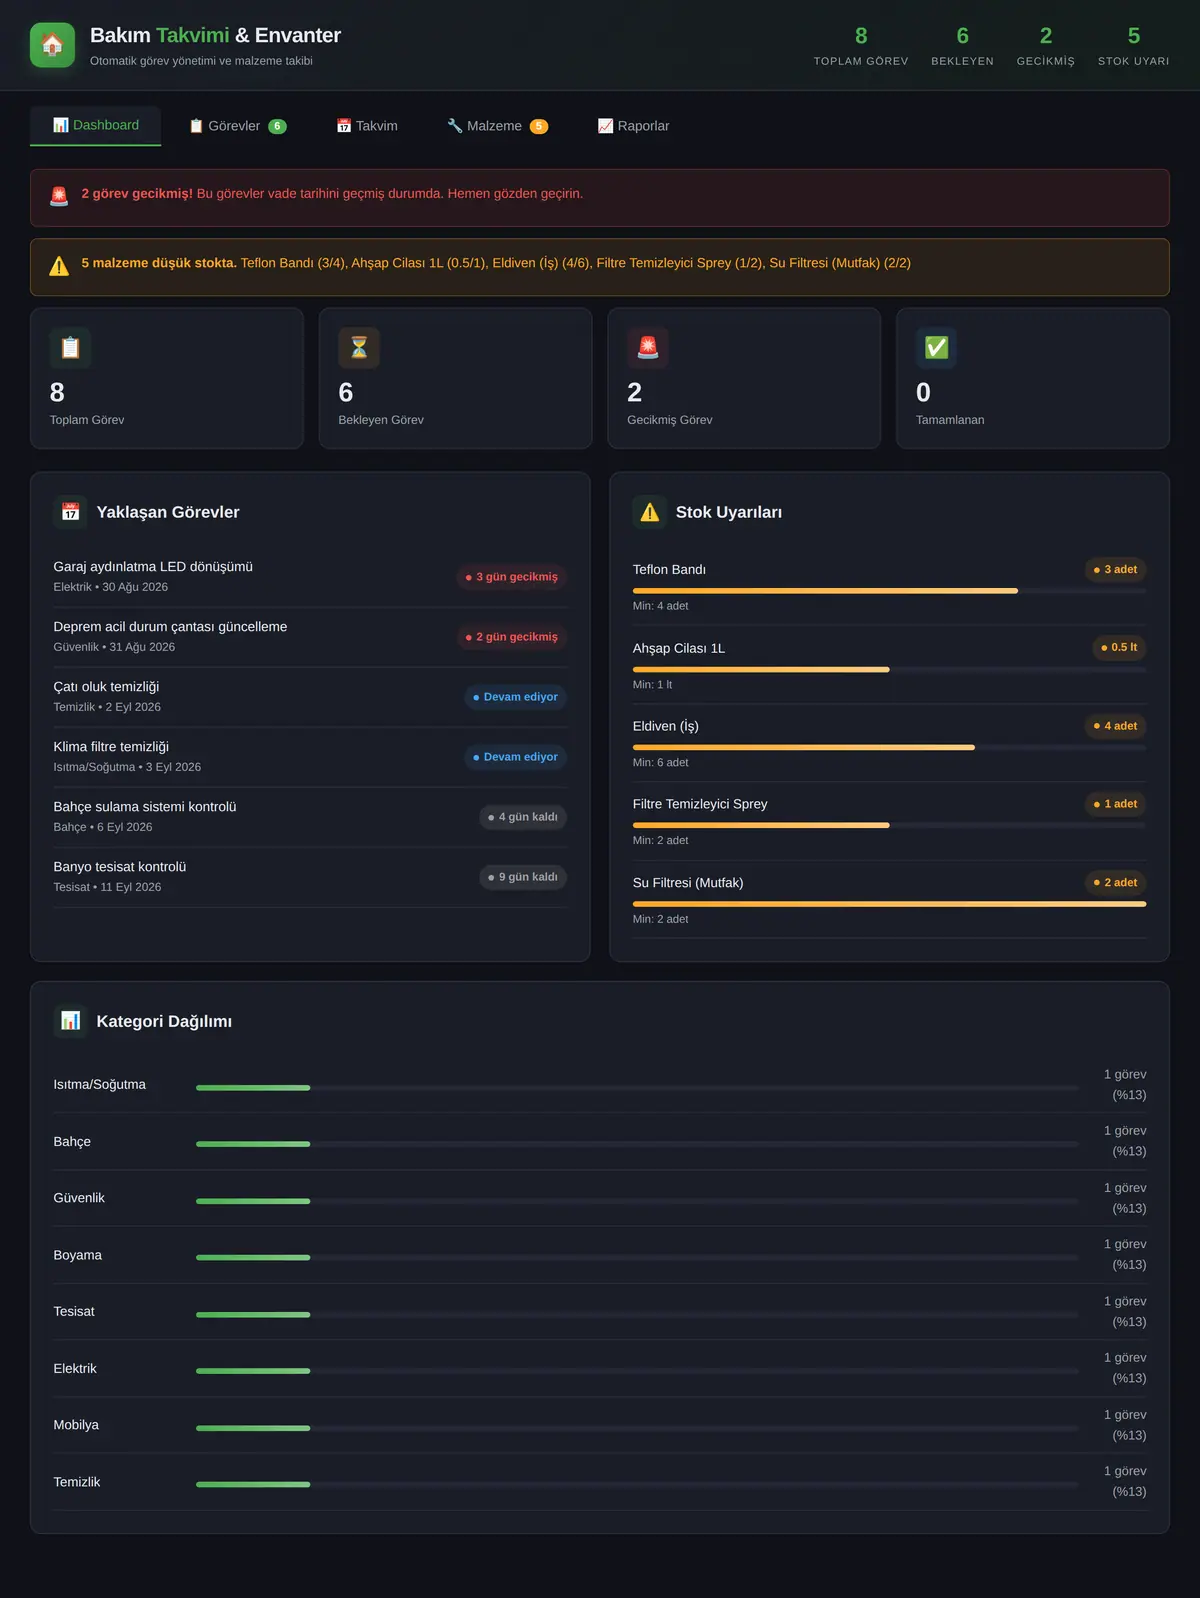Screen dimensions: 1200x1598
Task: Click the clipboard icon on Toplam Görev card
Action: [70, 347]
